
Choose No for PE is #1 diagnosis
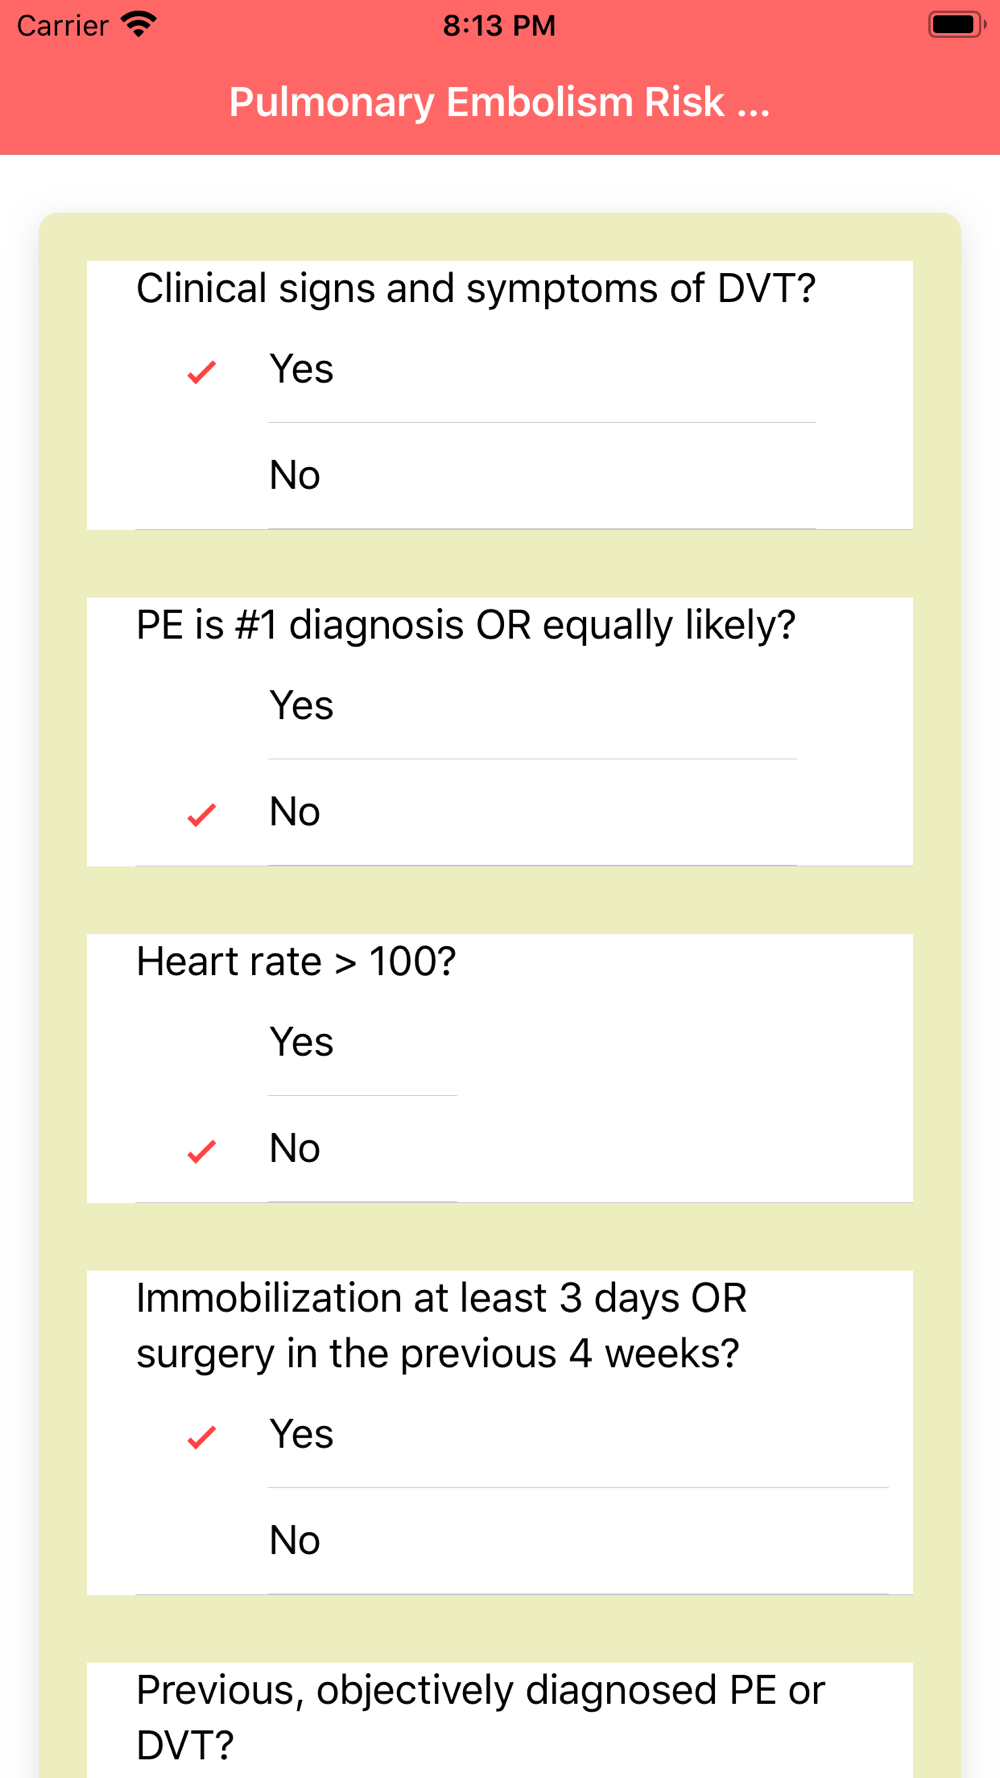pyautogui.click(x=466, y=812)
